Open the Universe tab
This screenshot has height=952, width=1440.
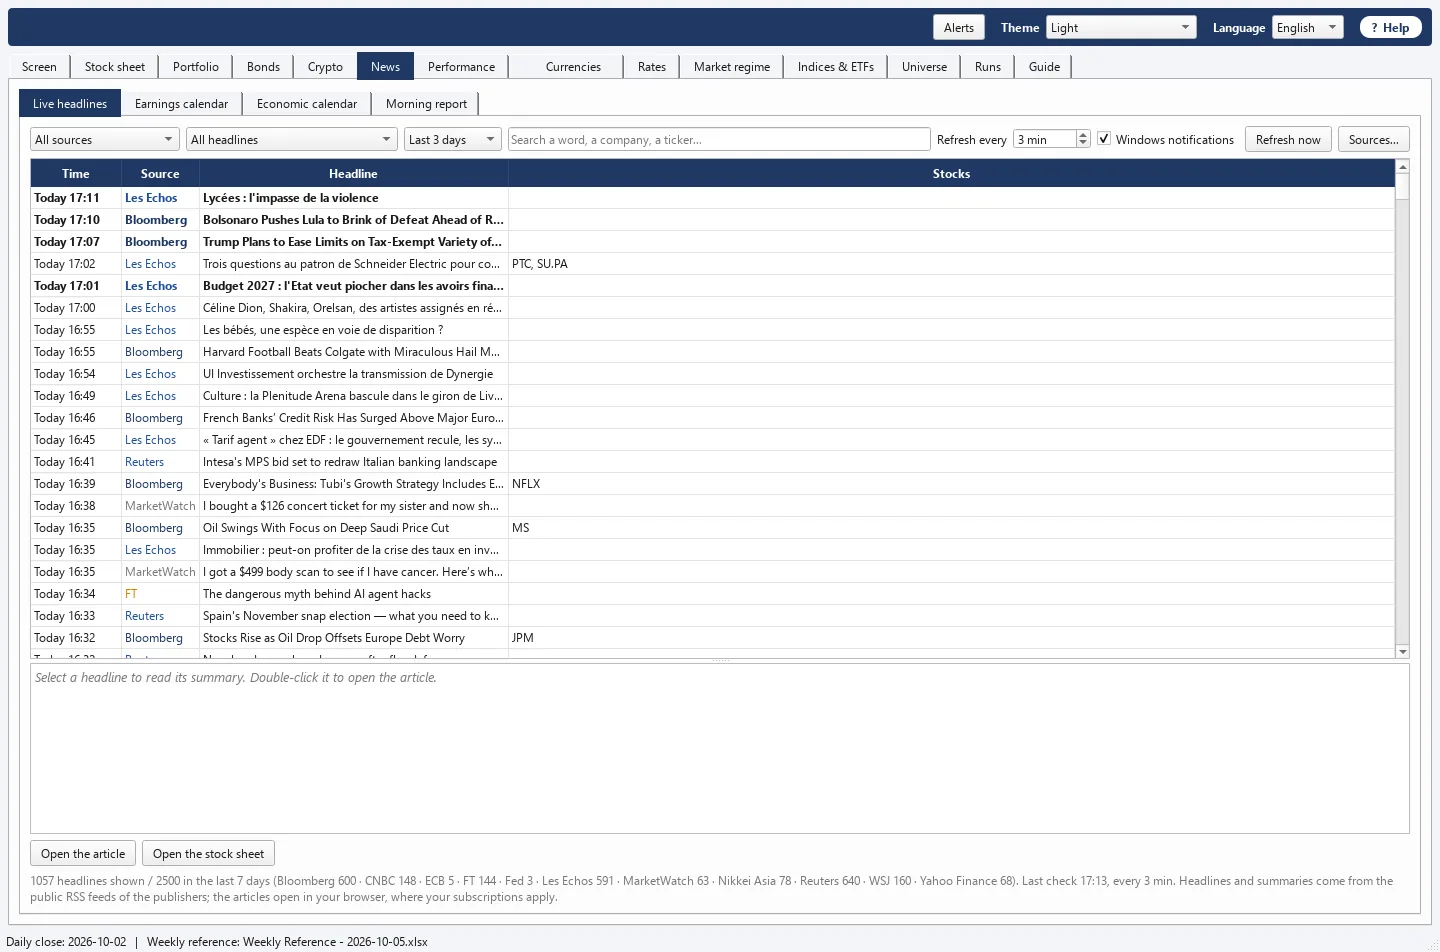(924, 67)
